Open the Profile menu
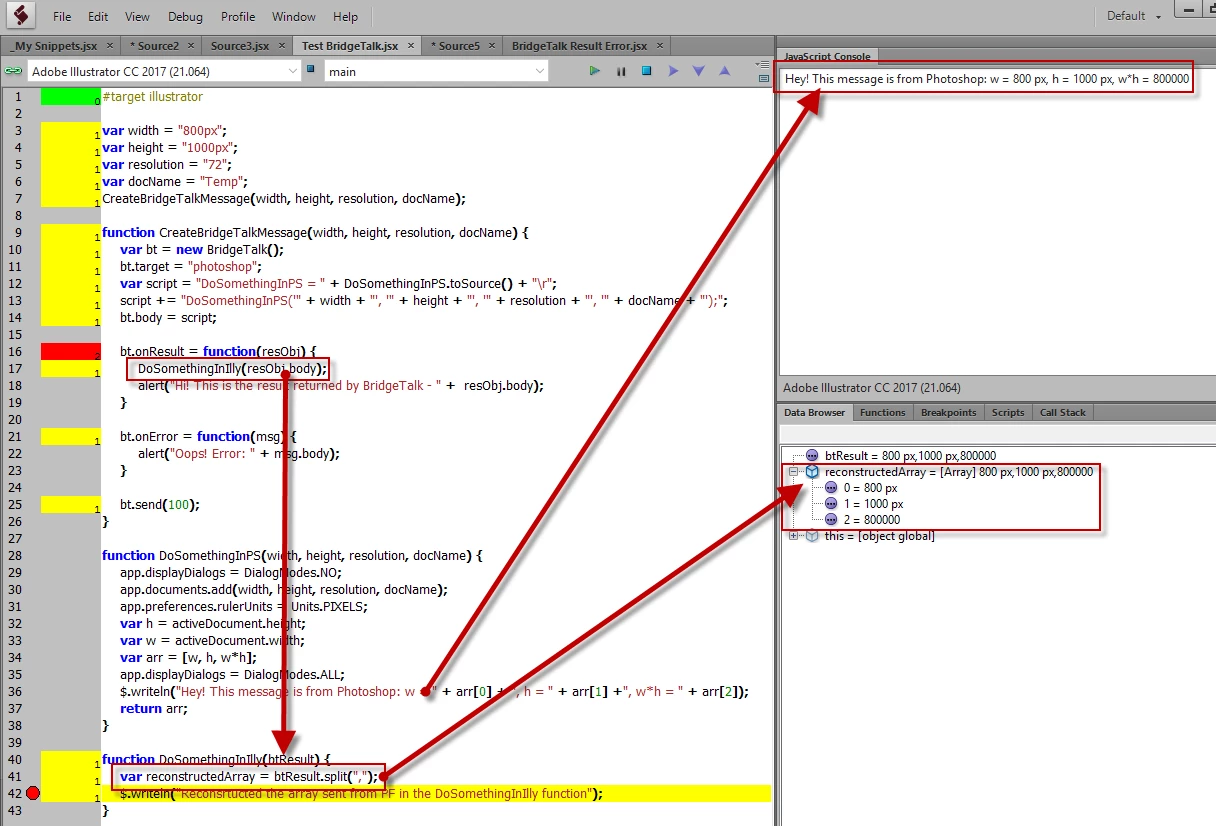Image resolution: width=1216 pixels, height=826 pixels. [x=238, y=17]
